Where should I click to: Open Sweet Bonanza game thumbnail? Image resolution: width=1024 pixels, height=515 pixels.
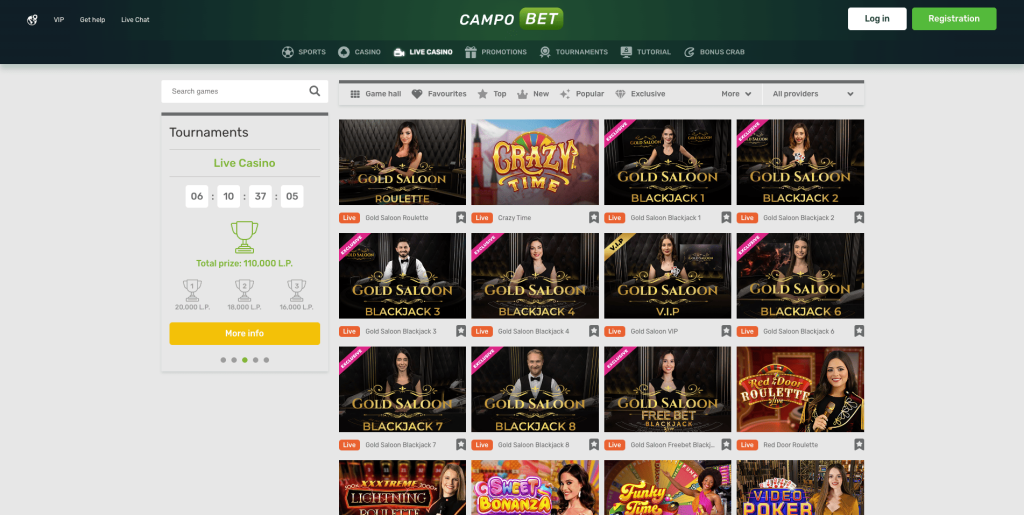[x=535, y=488]
